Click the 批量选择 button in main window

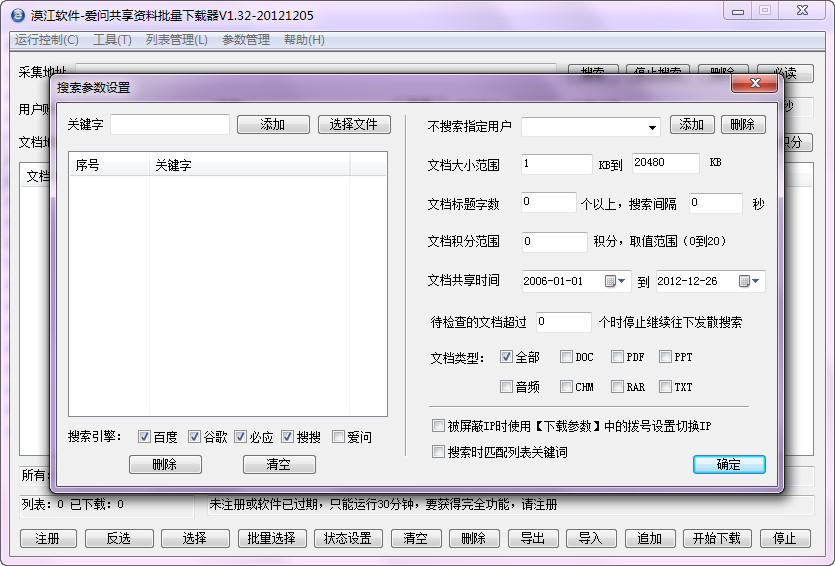click(x=272, y=538)
